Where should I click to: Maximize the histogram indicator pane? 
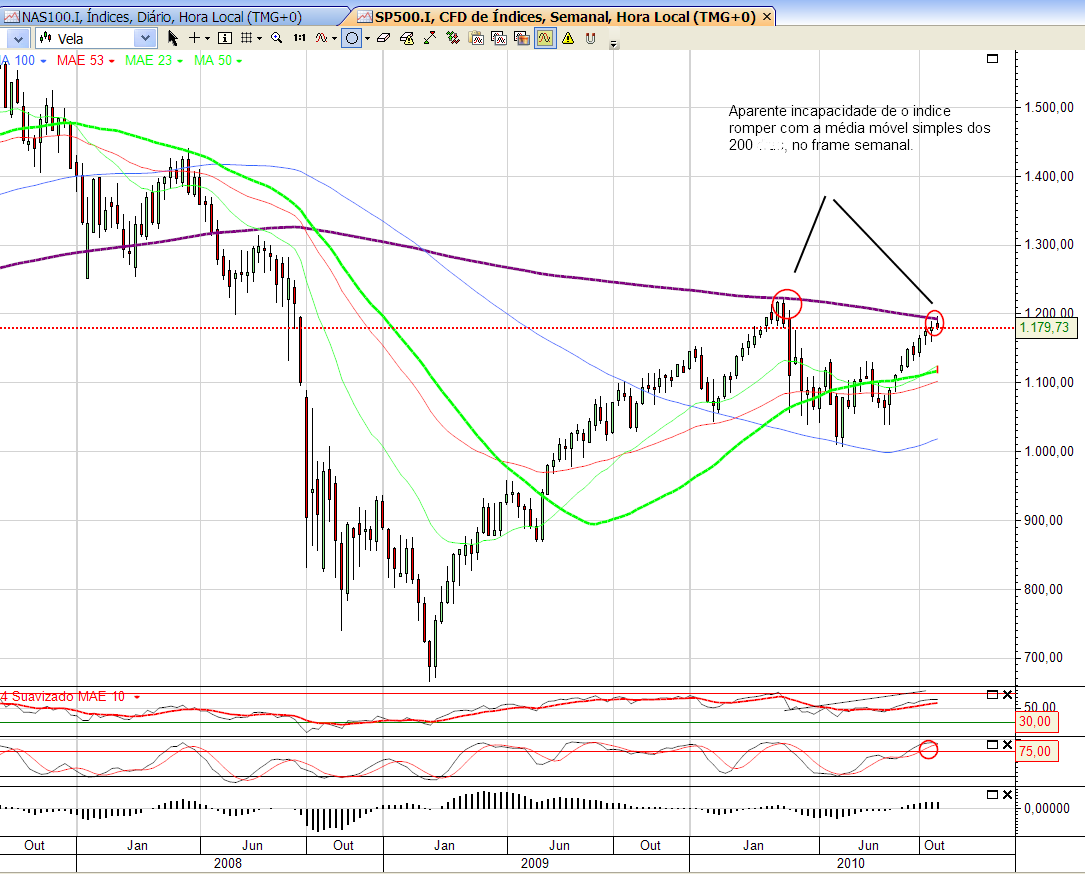tap(992, 794)
